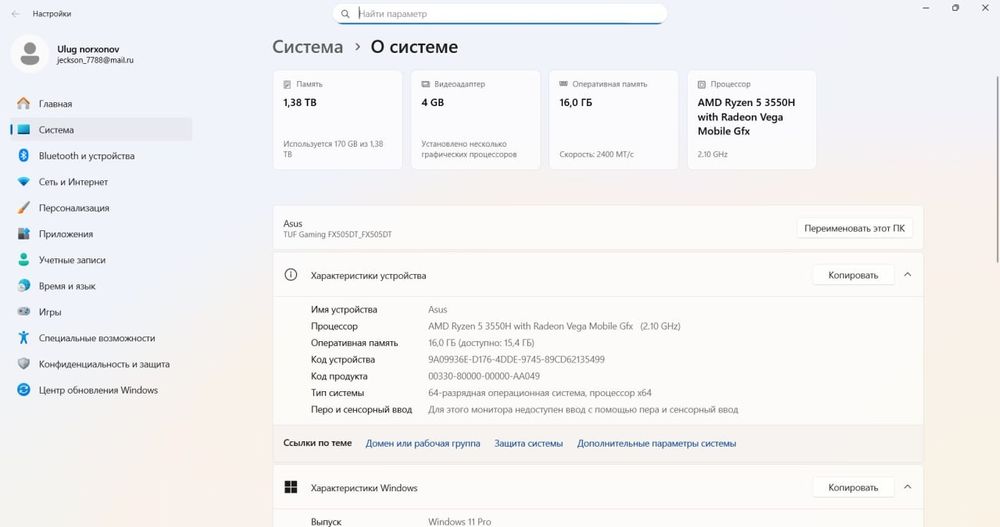
Task: Select the 64-разрядная операционная система text
Action: (x=540, y=392)
